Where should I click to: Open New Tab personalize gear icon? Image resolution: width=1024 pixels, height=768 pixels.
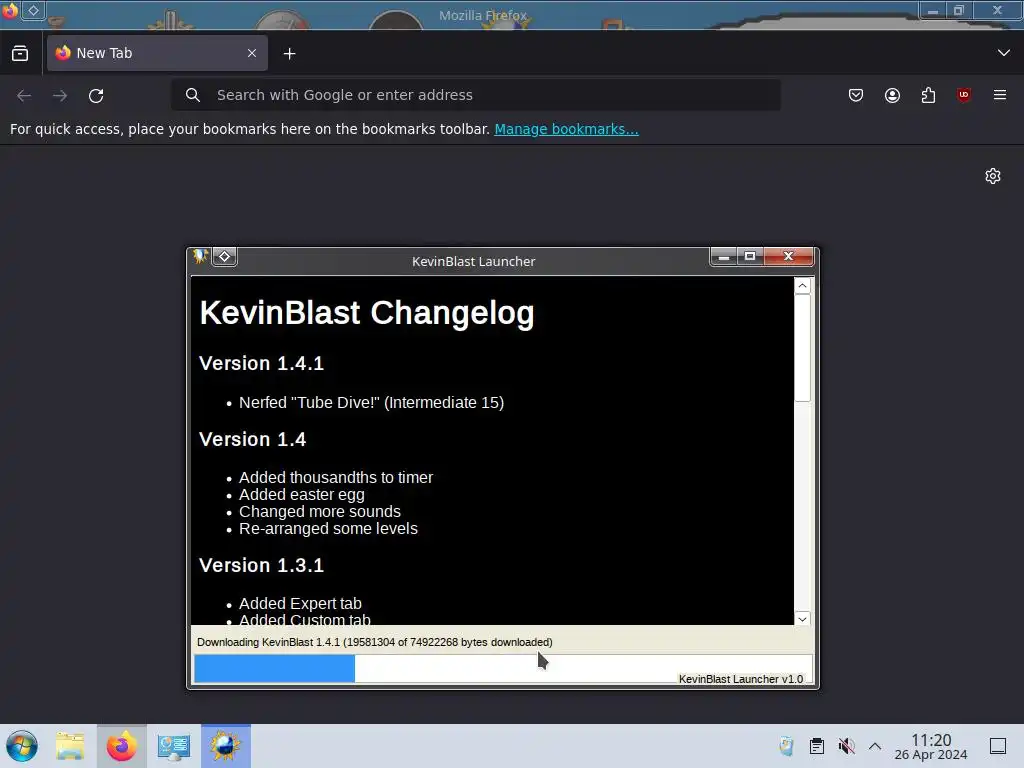tap(993, 176)
